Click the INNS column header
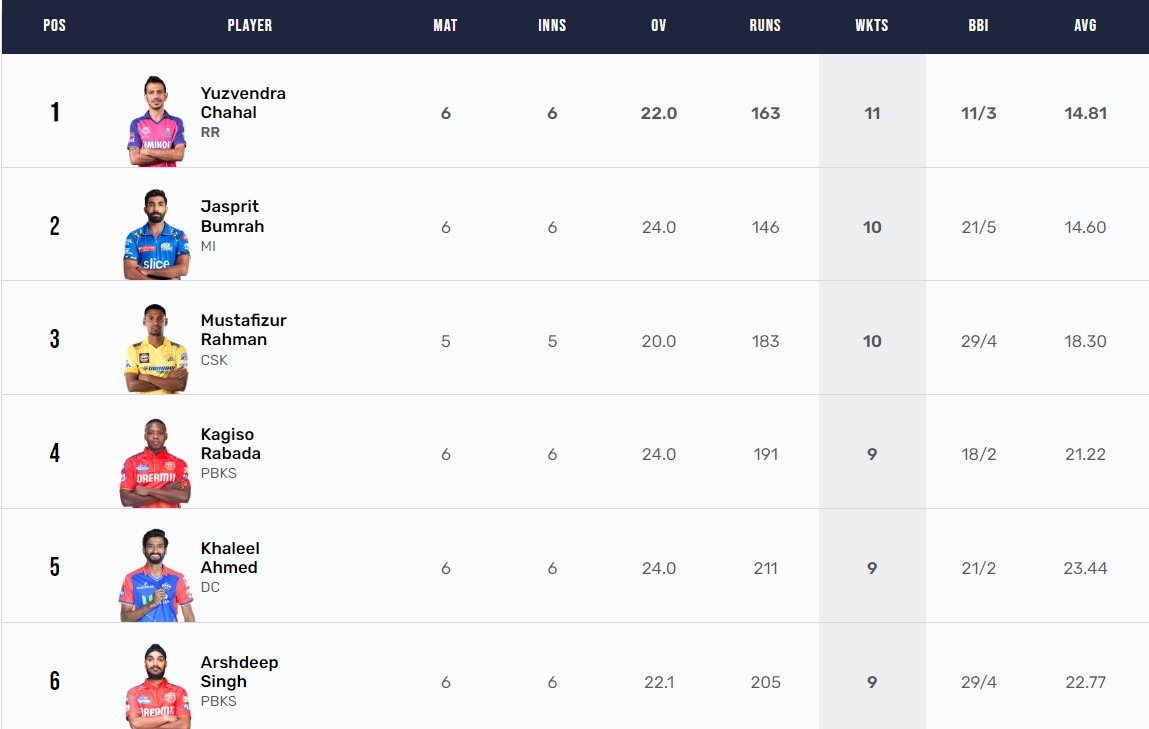 coord(552,26)
